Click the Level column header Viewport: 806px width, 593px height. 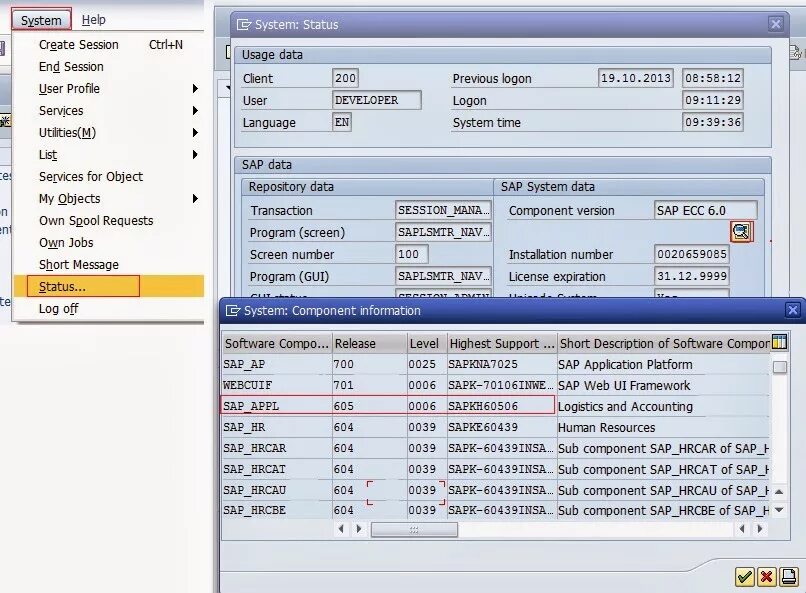click(427, 343)
